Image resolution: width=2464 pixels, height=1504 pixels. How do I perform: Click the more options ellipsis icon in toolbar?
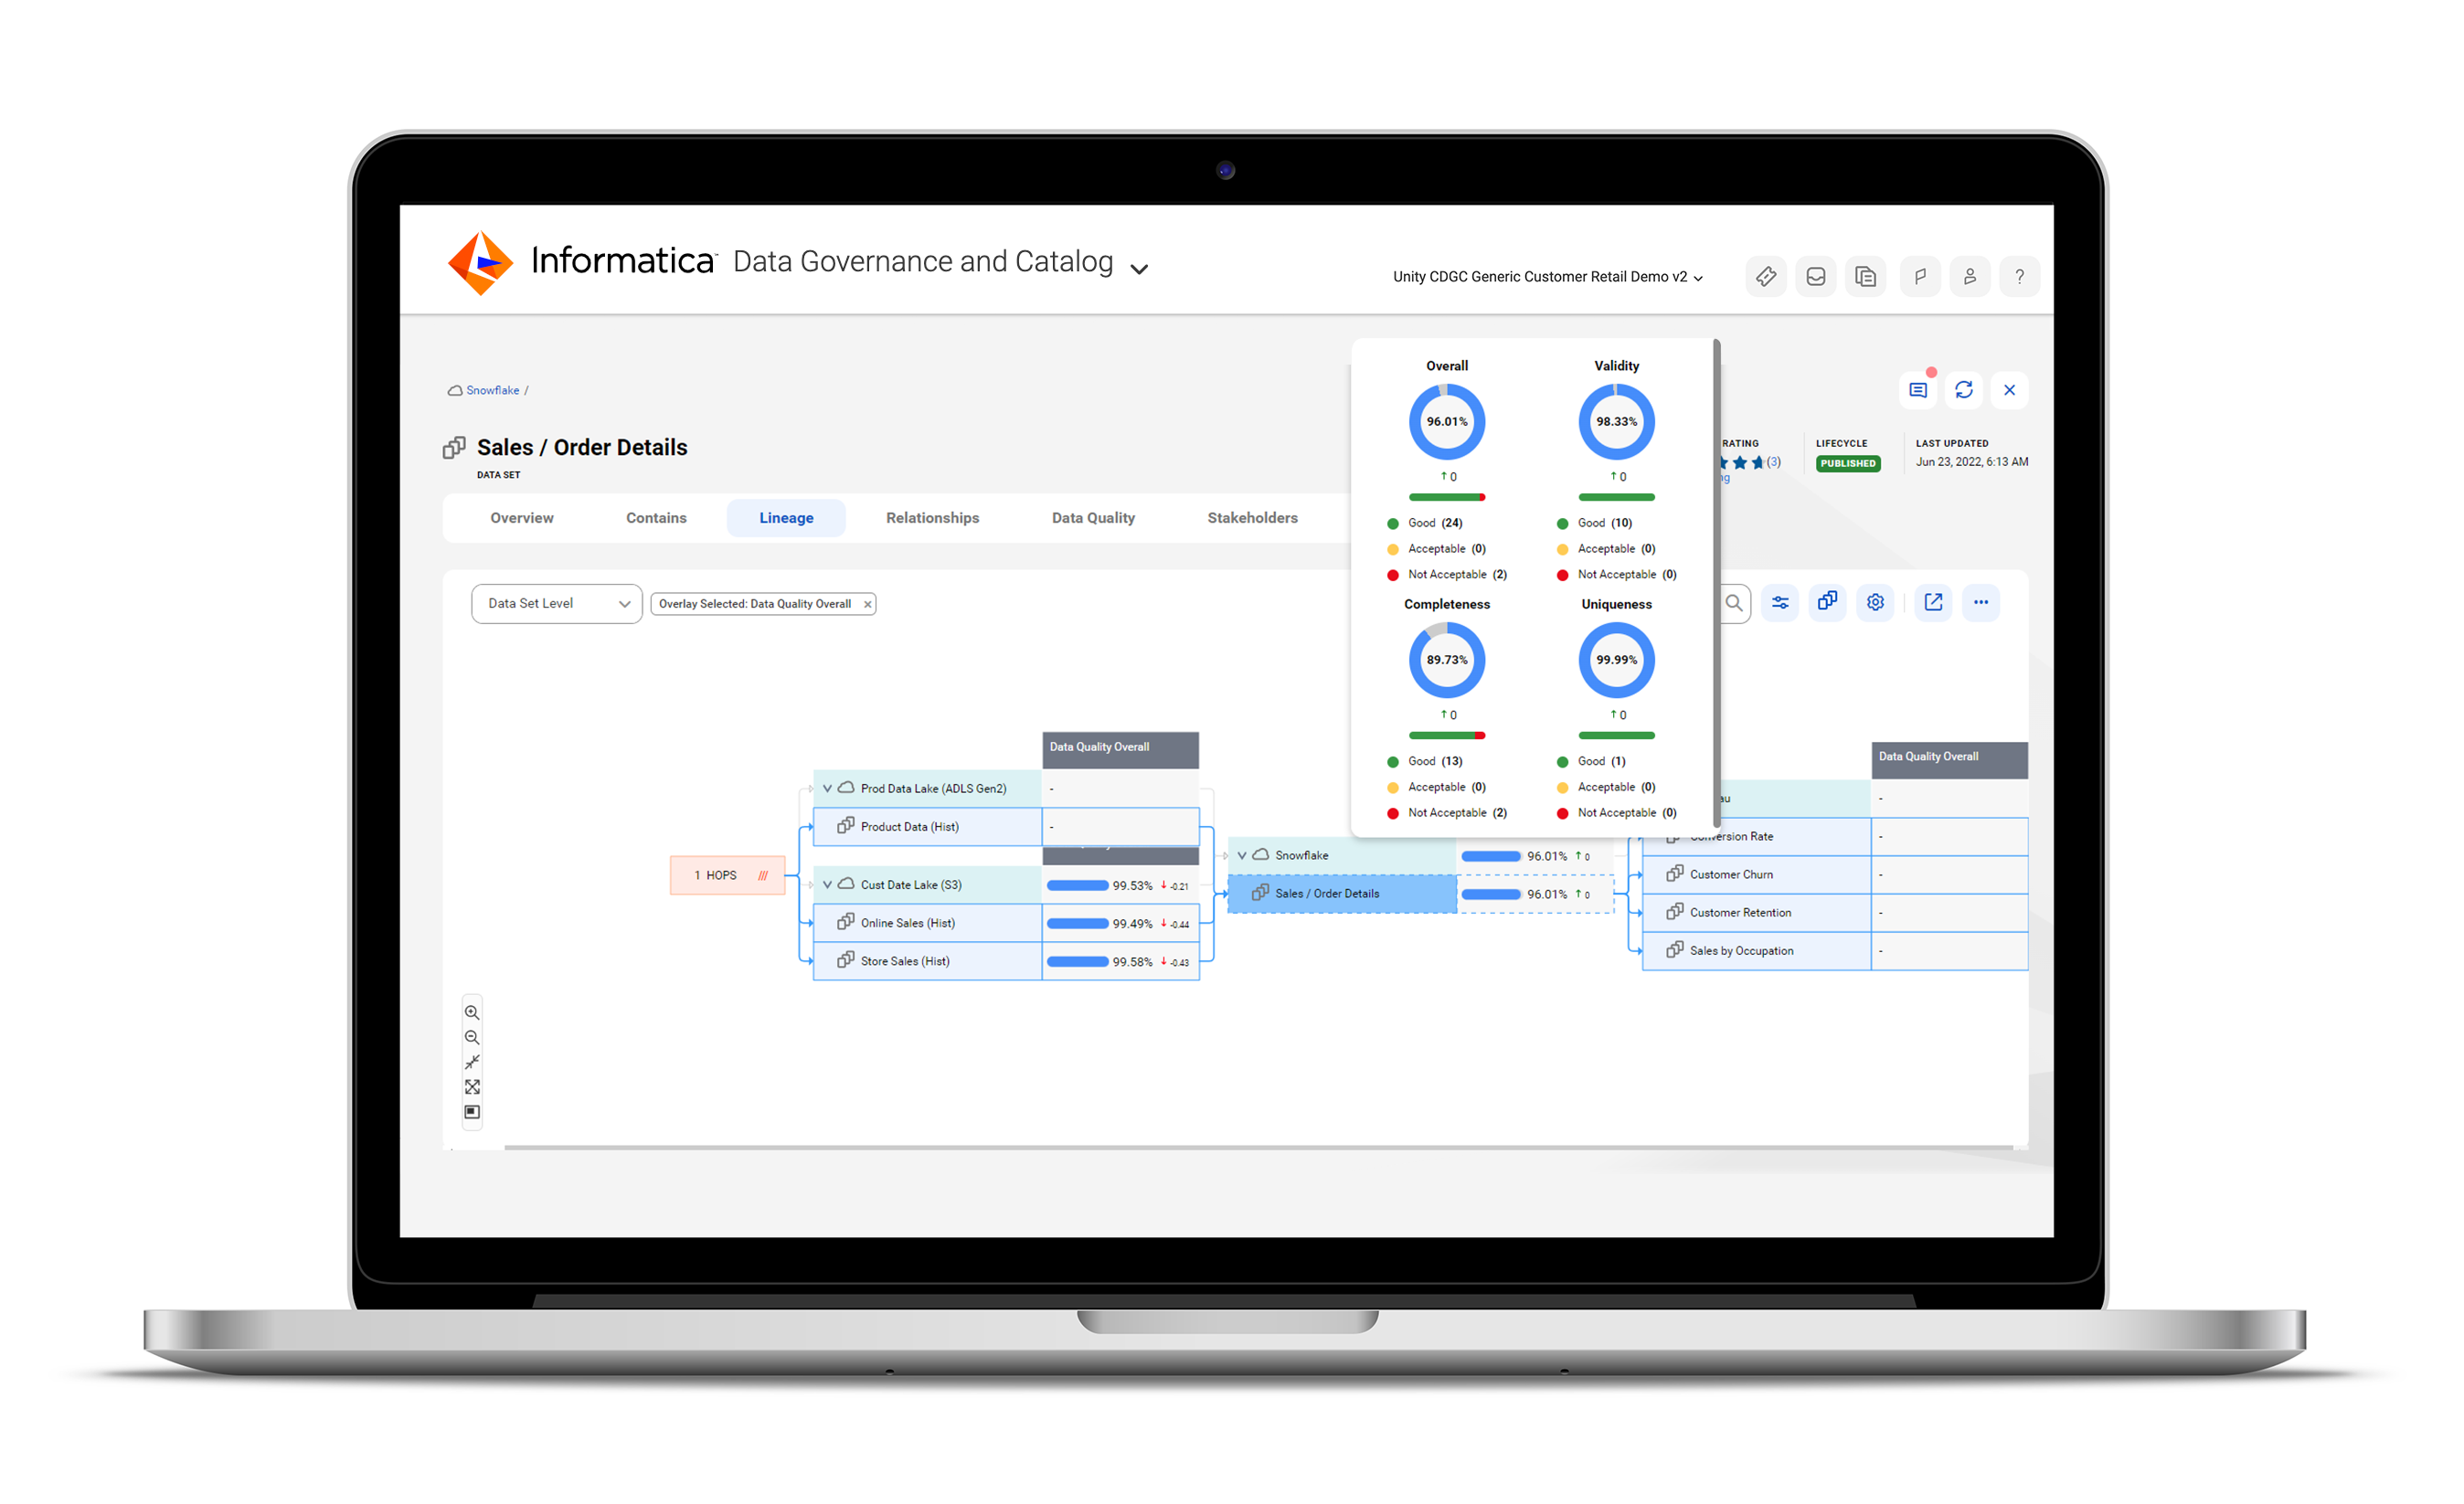click(x=1985, y=603)
